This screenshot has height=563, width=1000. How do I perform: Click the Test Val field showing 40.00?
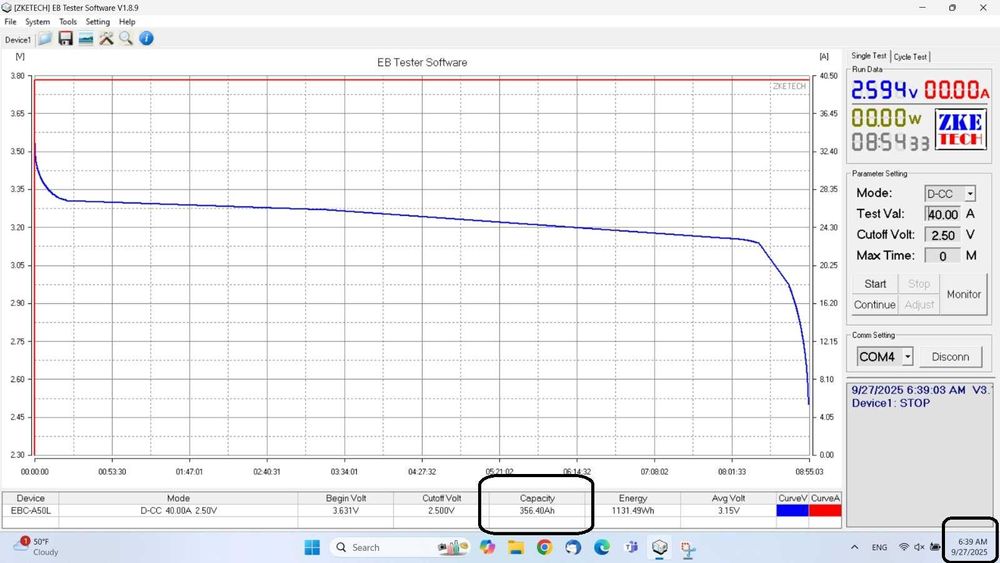point(943,214)
